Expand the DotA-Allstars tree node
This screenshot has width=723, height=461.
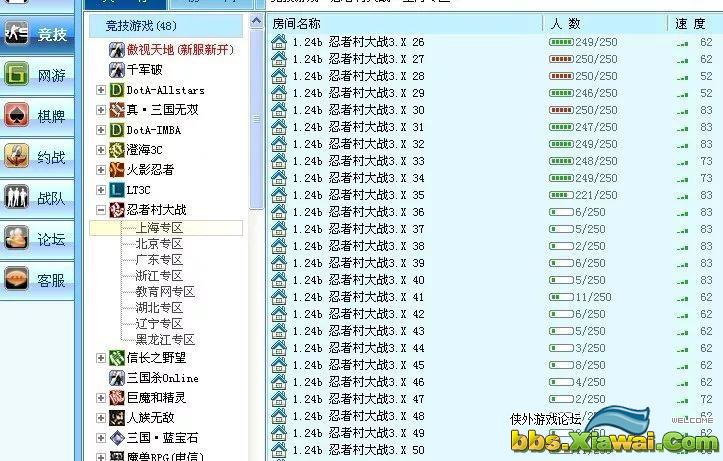[x=101, y=90]
